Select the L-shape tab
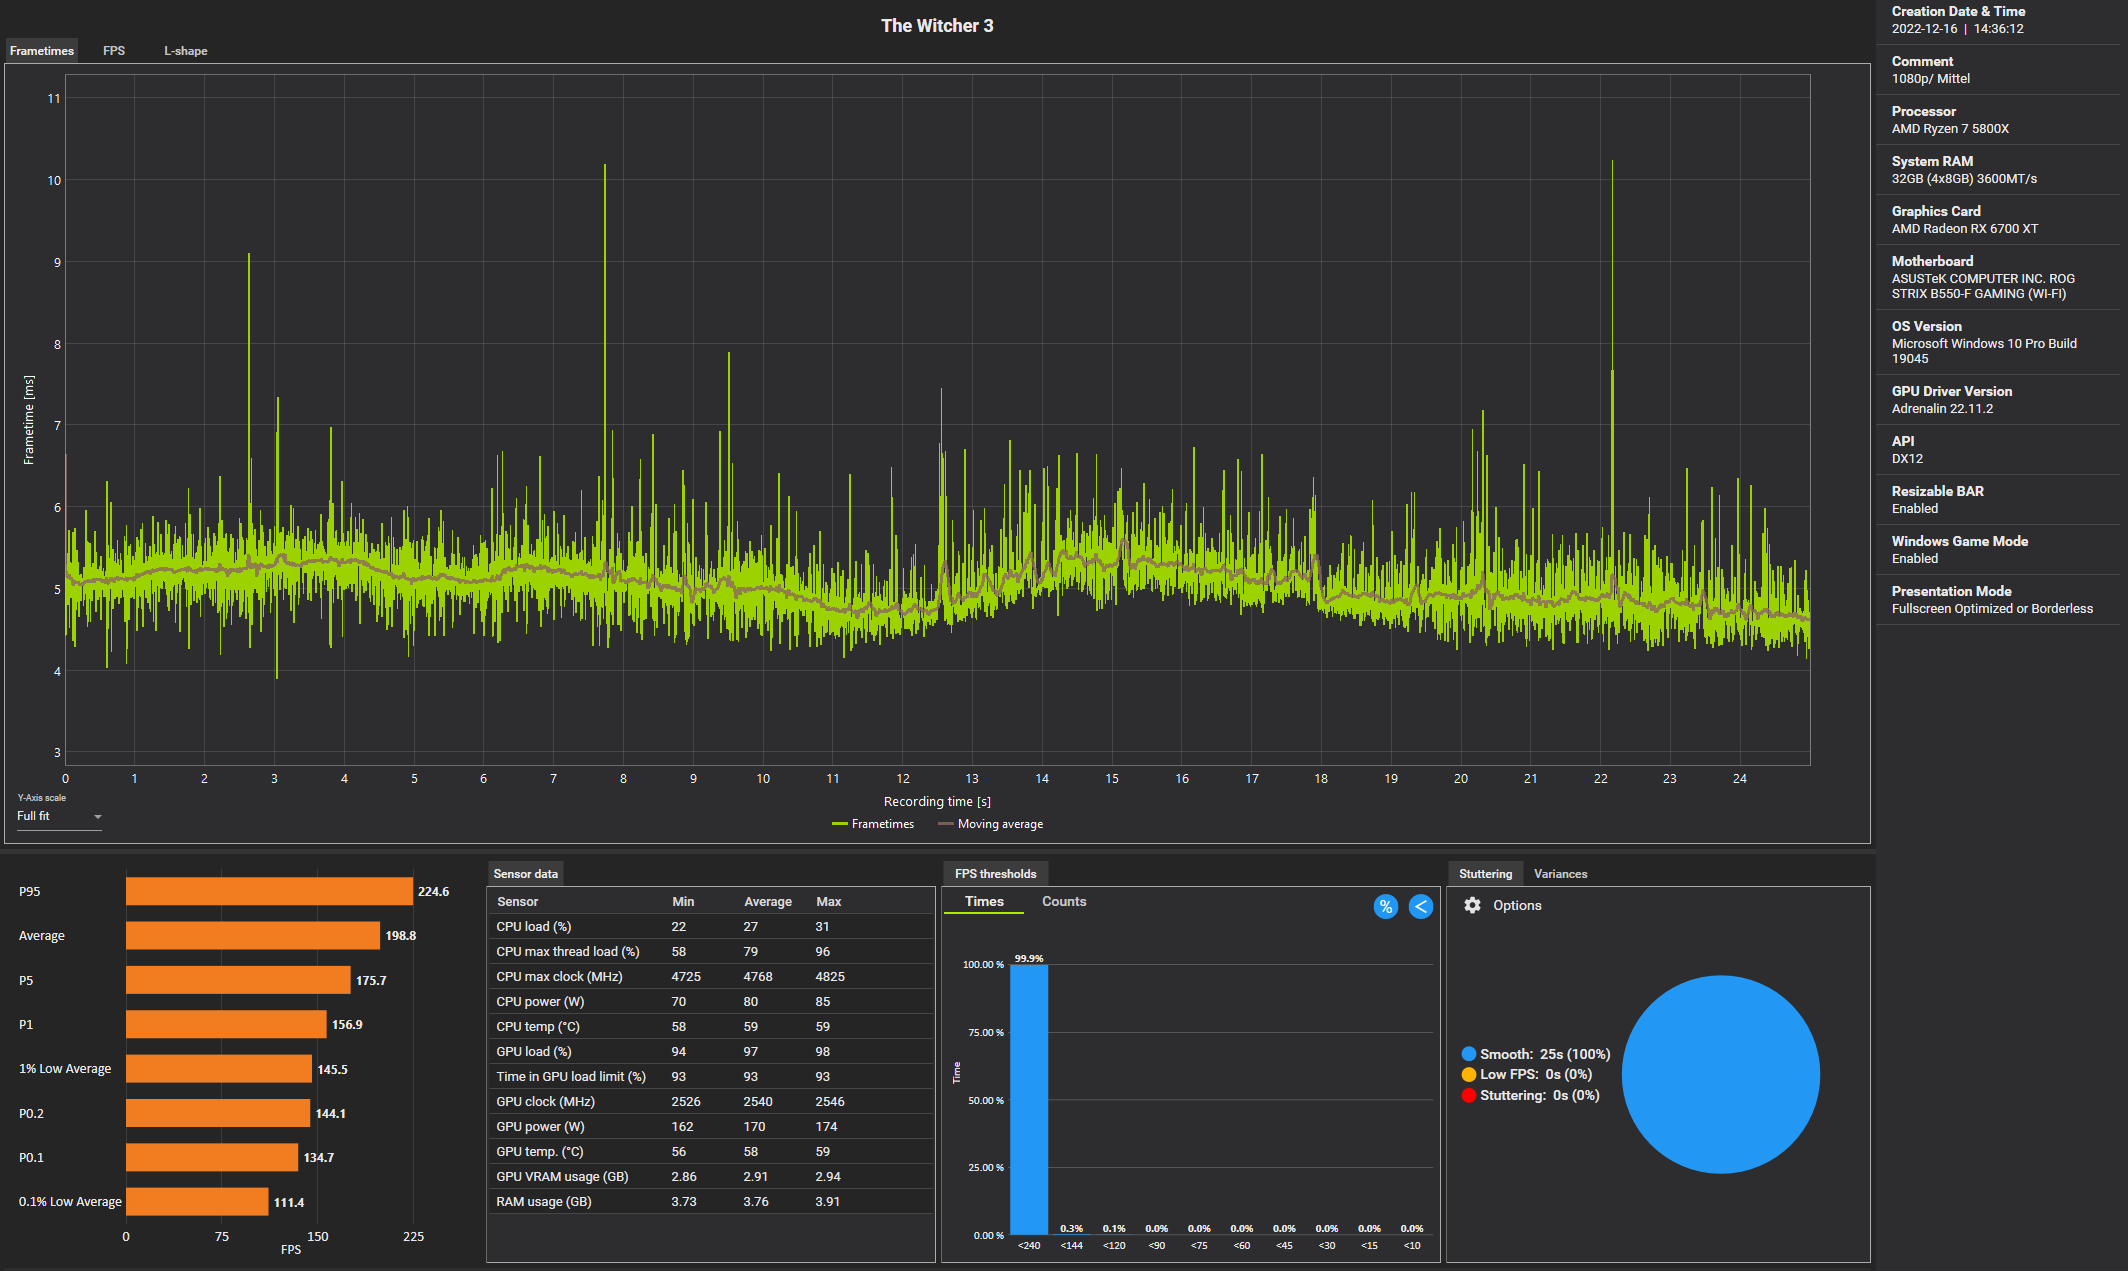Image resolution: width=2128 pixels, height=1271 pixels. coord(186,51)
